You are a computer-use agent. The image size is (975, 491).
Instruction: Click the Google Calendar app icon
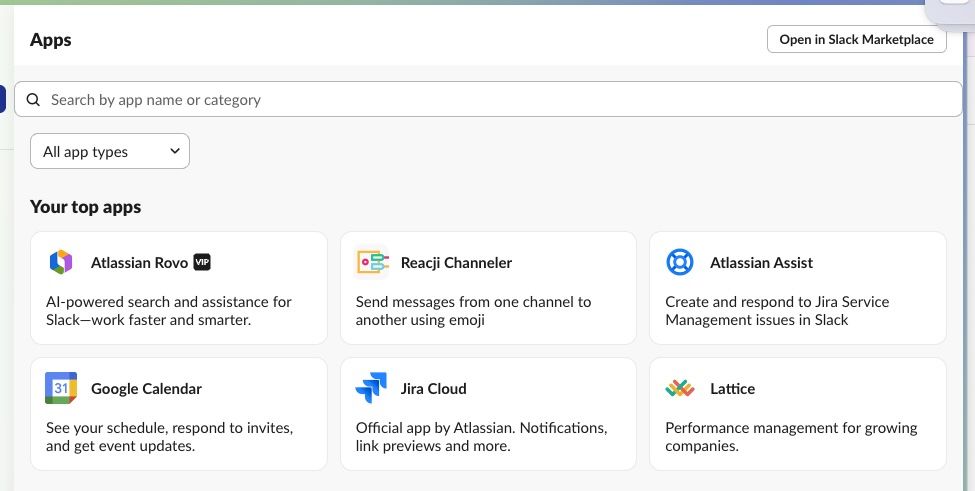(x=61, y=388)
